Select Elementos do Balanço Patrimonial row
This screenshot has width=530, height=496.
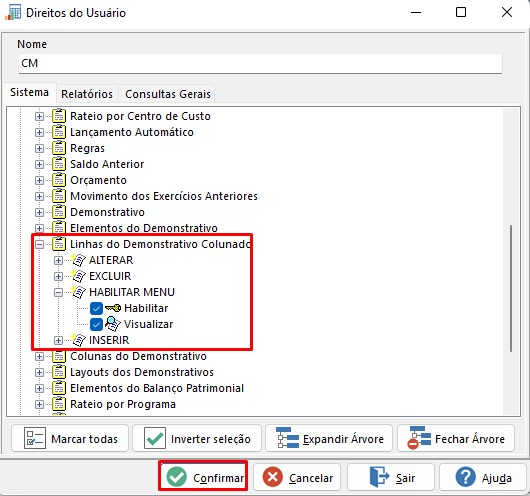tap(157, 388)
